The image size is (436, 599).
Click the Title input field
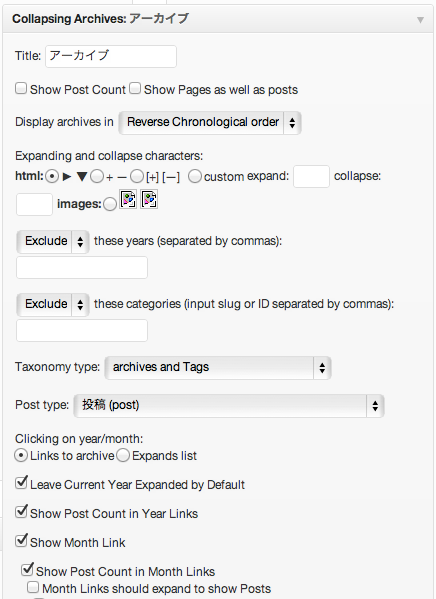pos(111,57)
